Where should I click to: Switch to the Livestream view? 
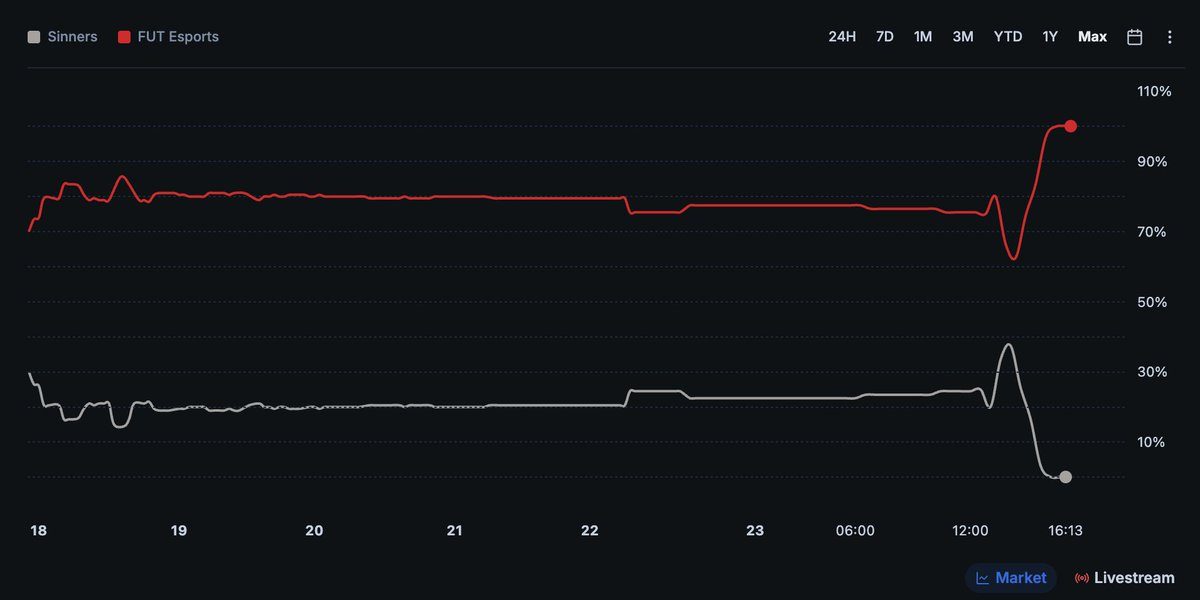click(1124, 578)
